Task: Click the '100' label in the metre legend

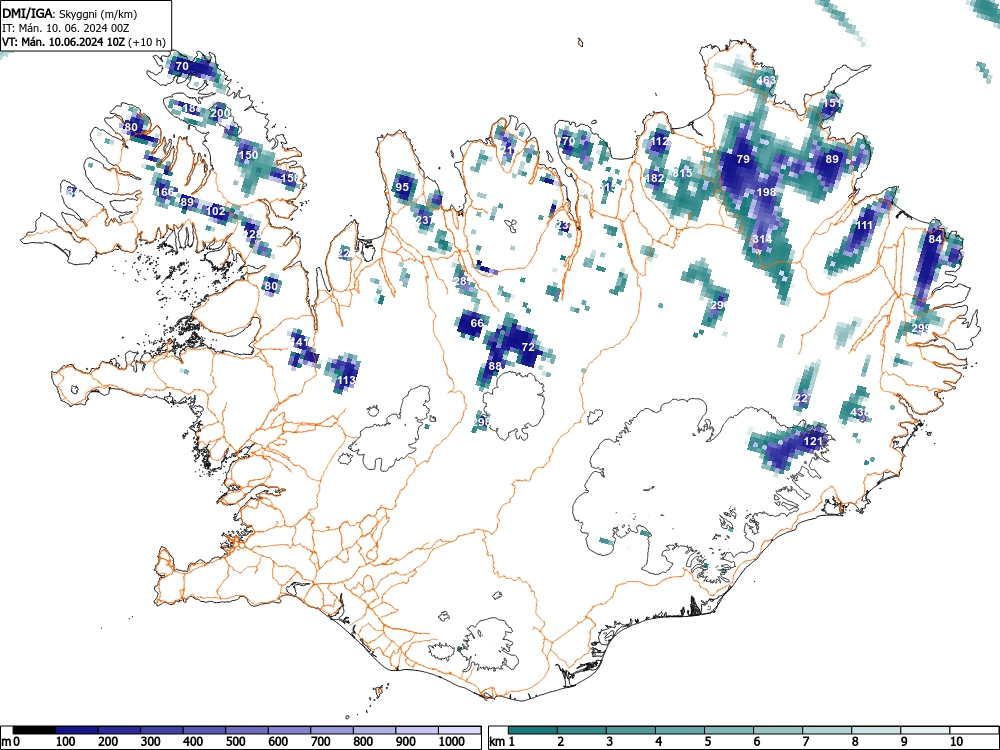Action: 66,742
